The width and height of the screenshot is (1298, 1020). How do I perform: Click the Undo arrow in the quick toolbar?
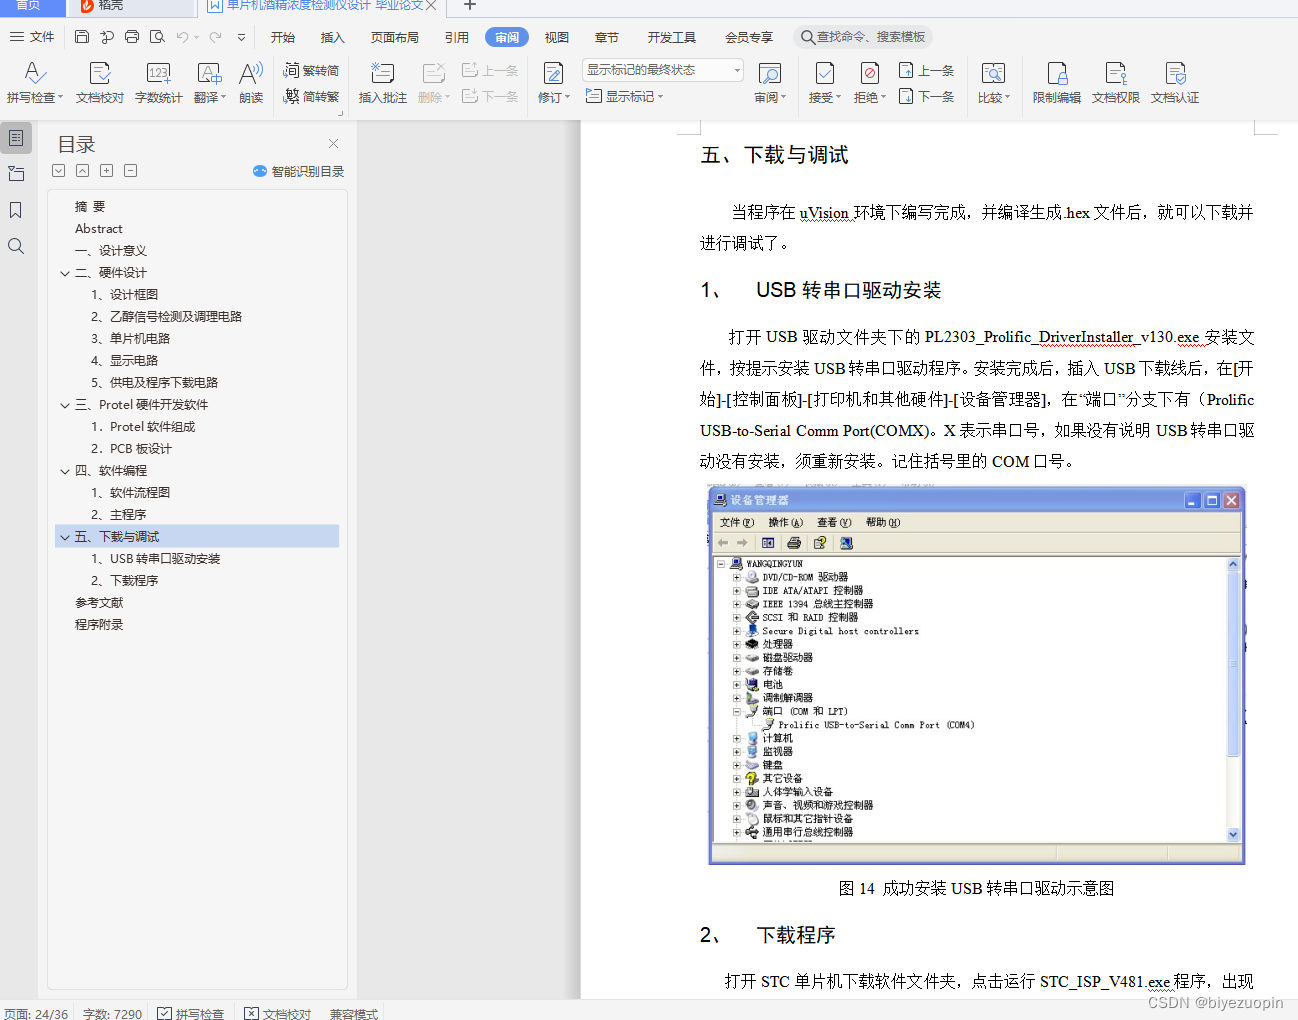(x=182, y=37)
